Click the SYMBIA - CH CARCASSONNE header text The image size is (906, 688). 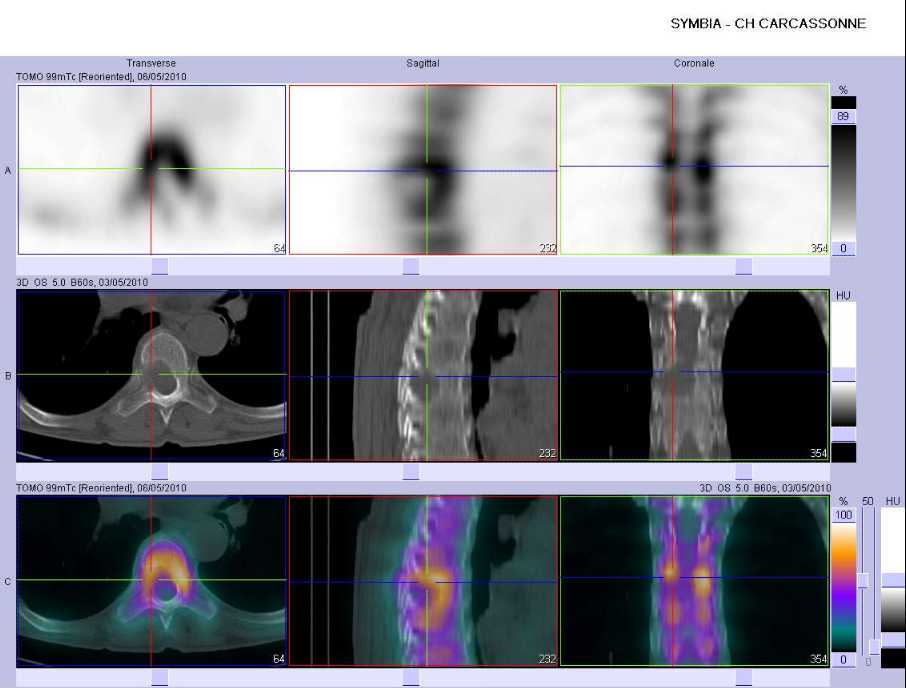768,24
